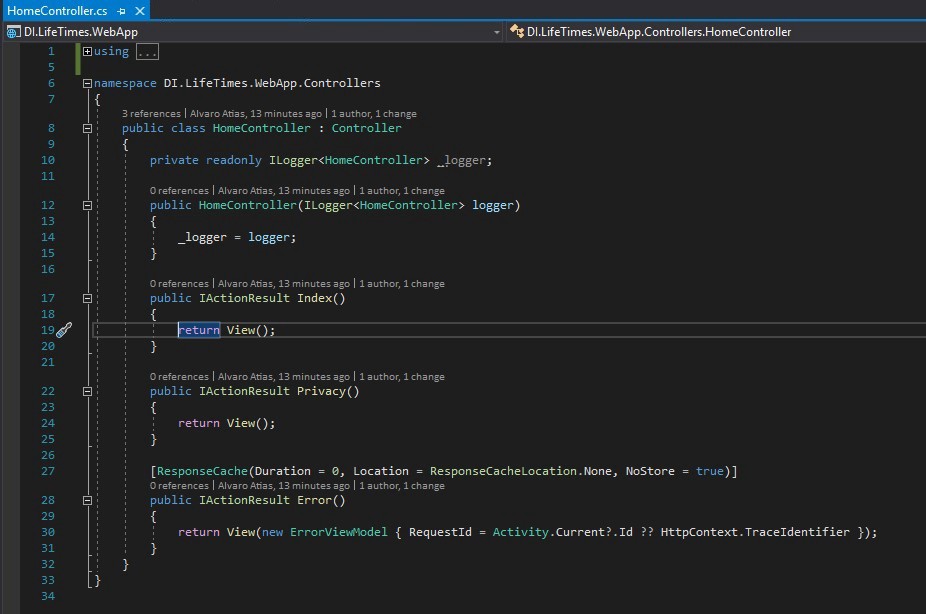Click the '3 references' CodeLens link above HomeController class

click(x=151, y=114)
